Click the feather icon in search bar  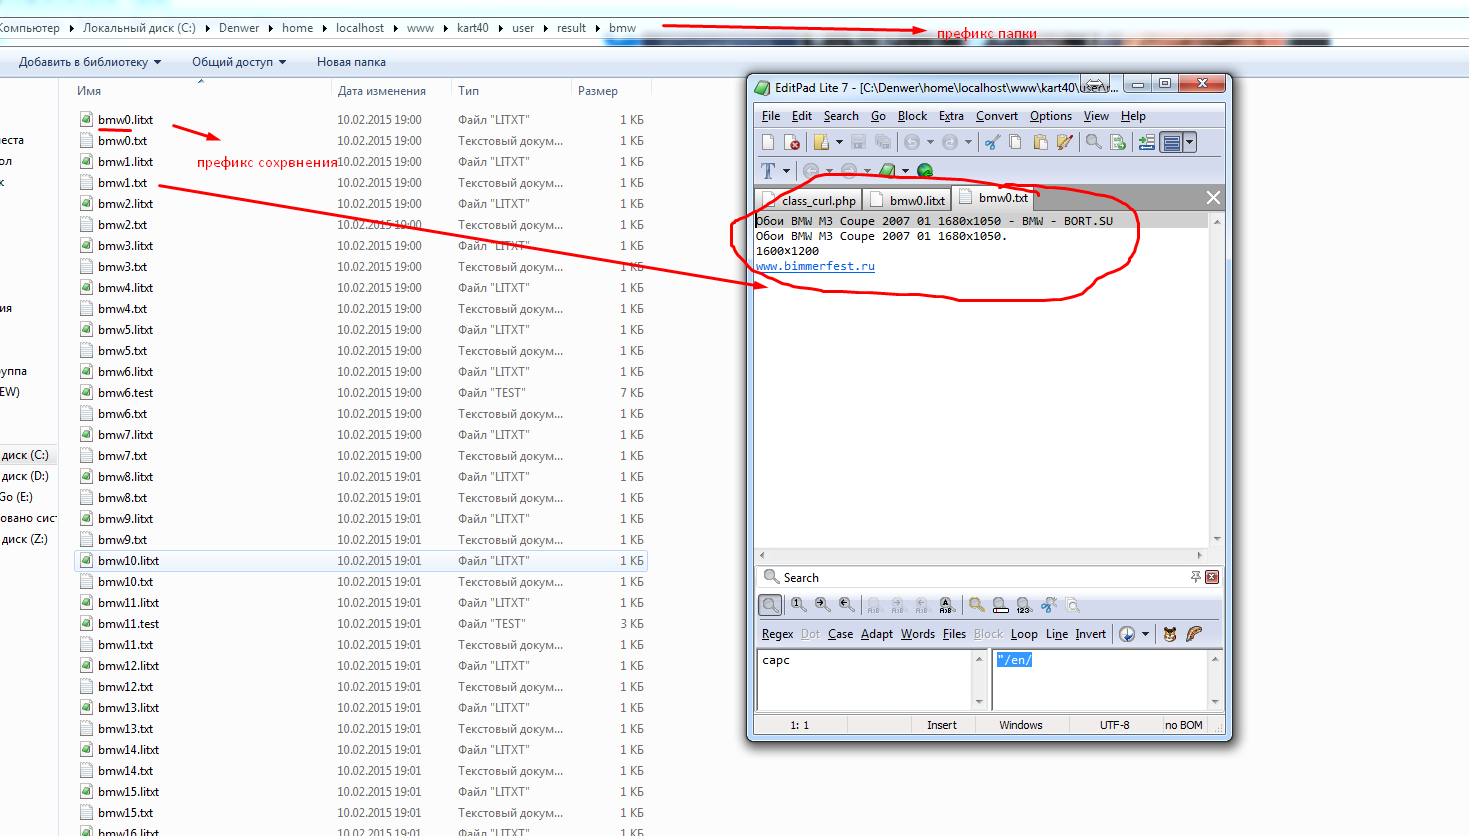pyautogui.click(x=1194, y=634)
